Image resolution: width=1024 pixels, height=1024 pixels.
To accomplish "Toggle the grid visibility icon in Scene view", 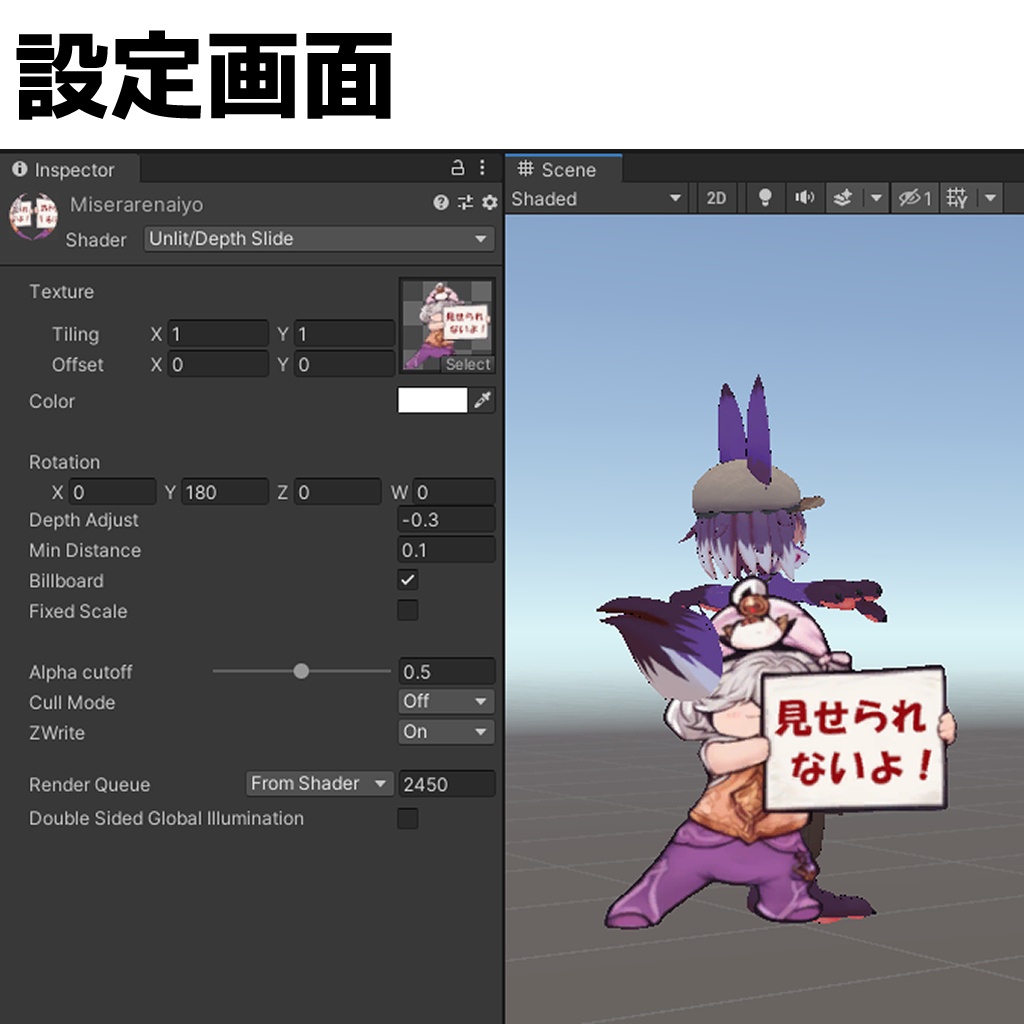I will point(955,198).
